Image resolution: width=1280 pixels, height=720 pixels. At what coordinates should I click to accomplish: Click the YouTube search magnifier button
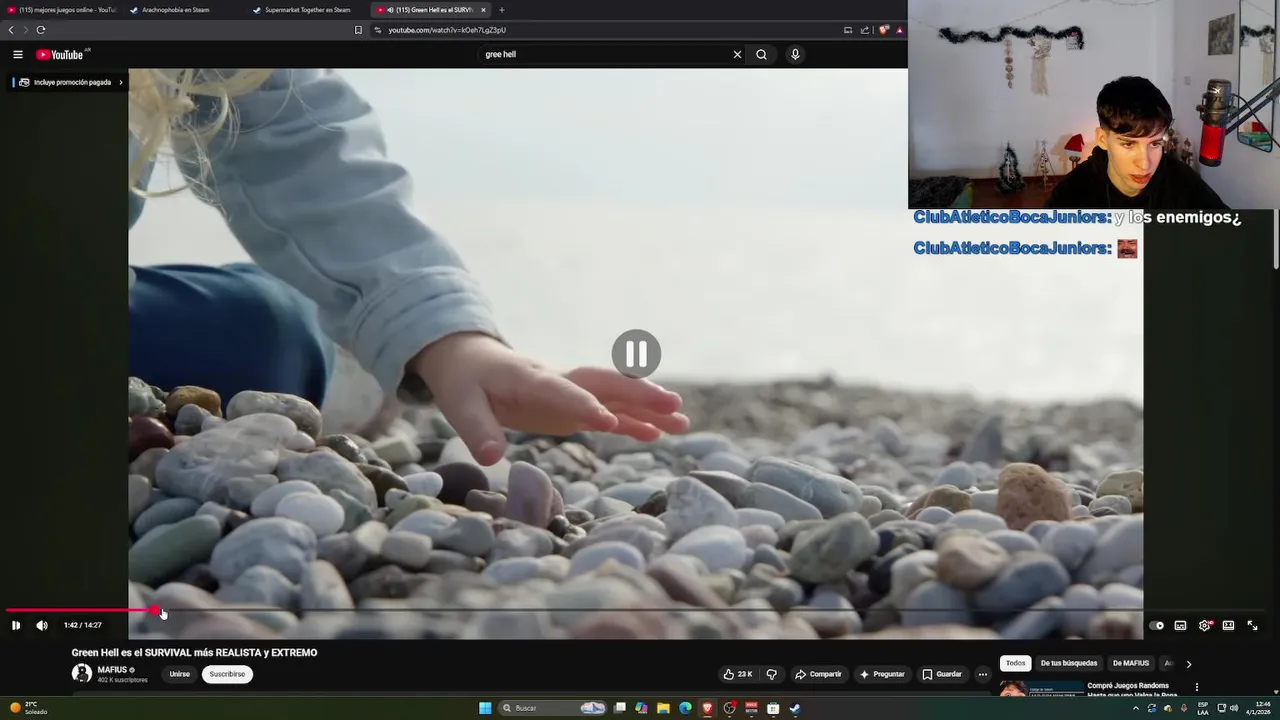point(761,54)
